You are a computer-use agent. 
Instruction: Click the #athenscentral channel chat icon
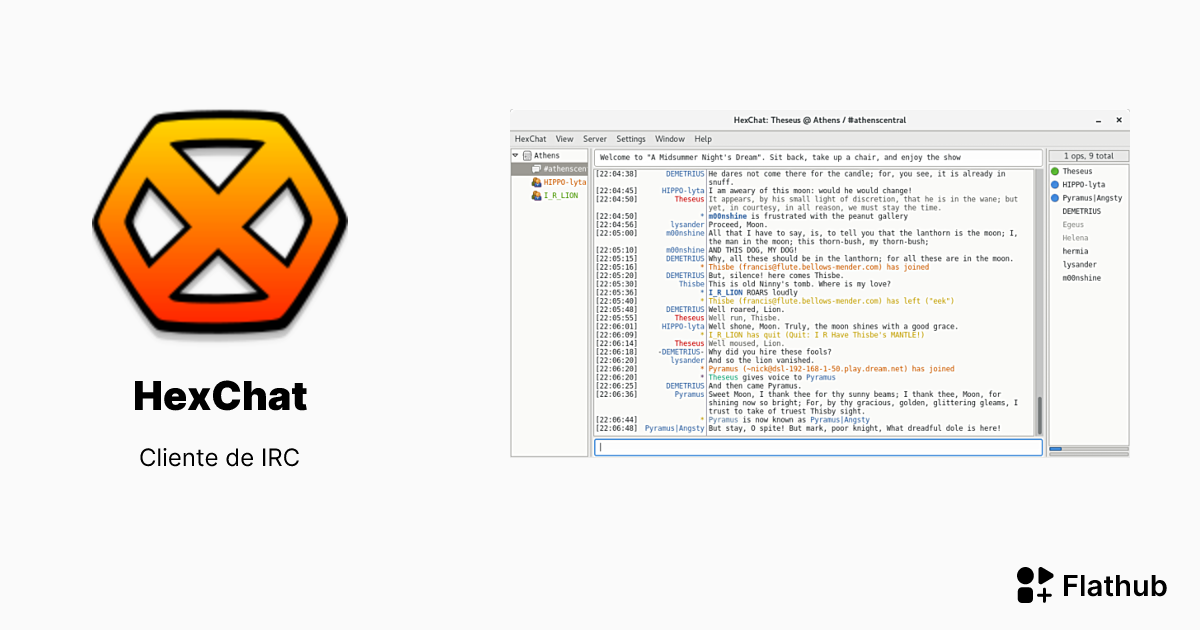point(536,169)
